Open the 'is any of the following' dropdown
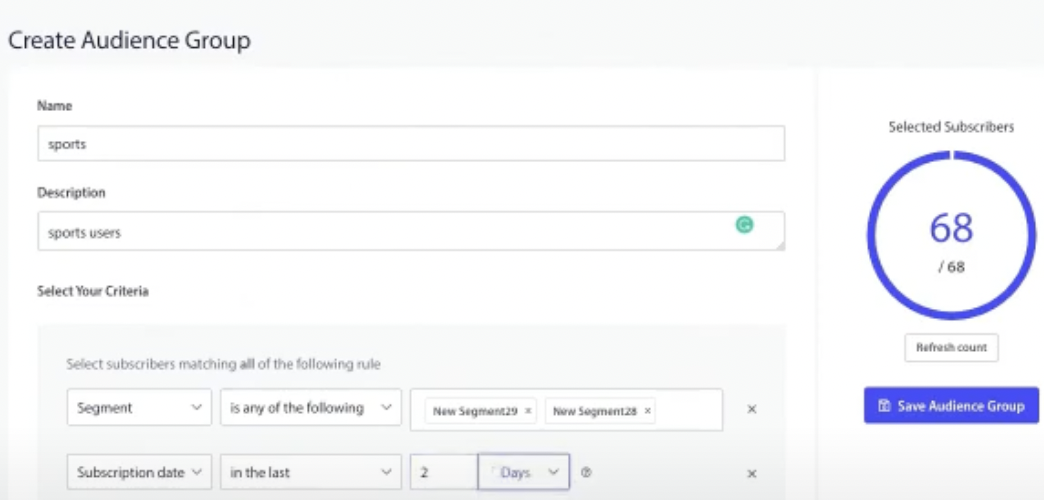 [311, 407]
